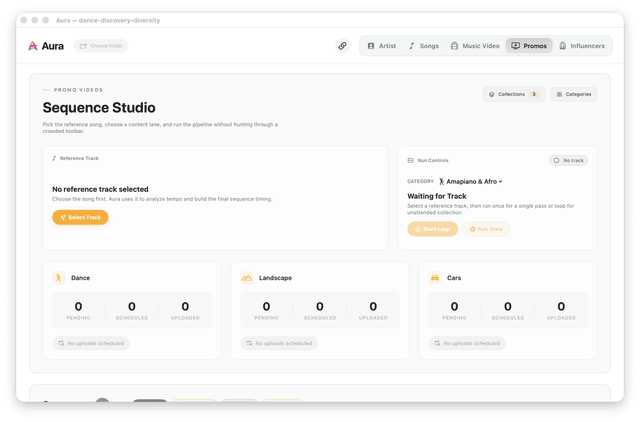640x422 pixels.
Task: Click the Cars card icon
Action: pos(435,278)
